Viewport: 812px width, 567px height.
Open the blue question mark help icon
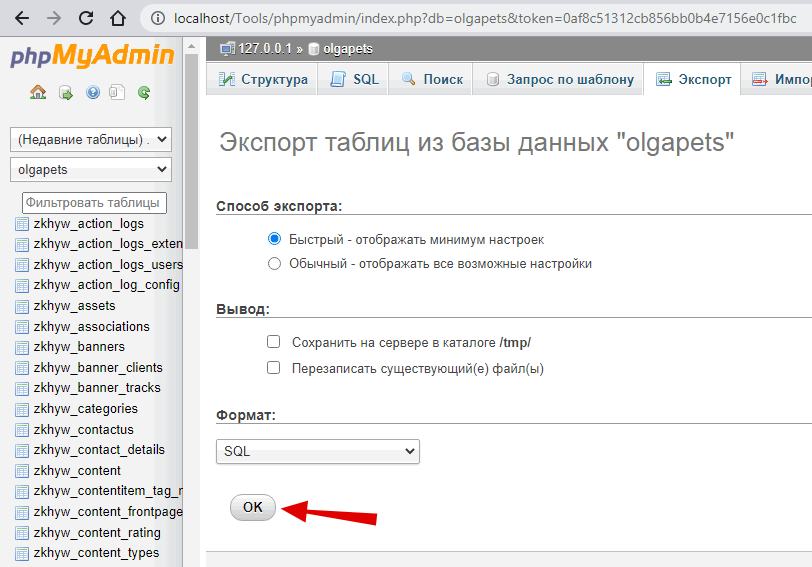(x=93, y=93)
